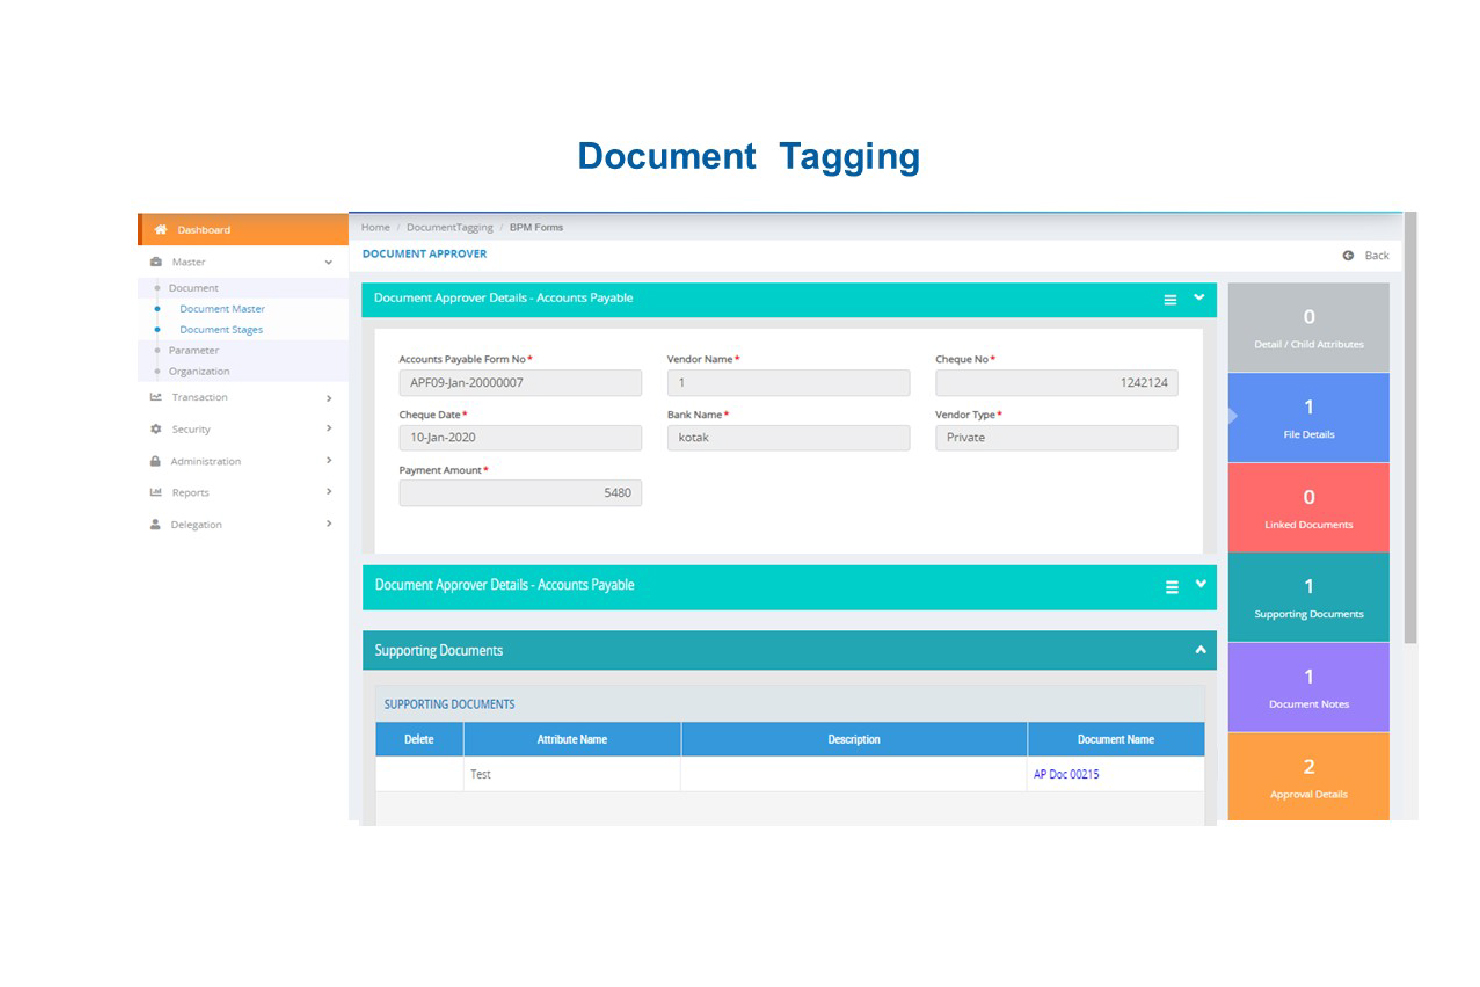Click the Back link
Image resolution: width=1480 pixels, height=987 pixels.
pyautogui.click(x=1377, y=255)
